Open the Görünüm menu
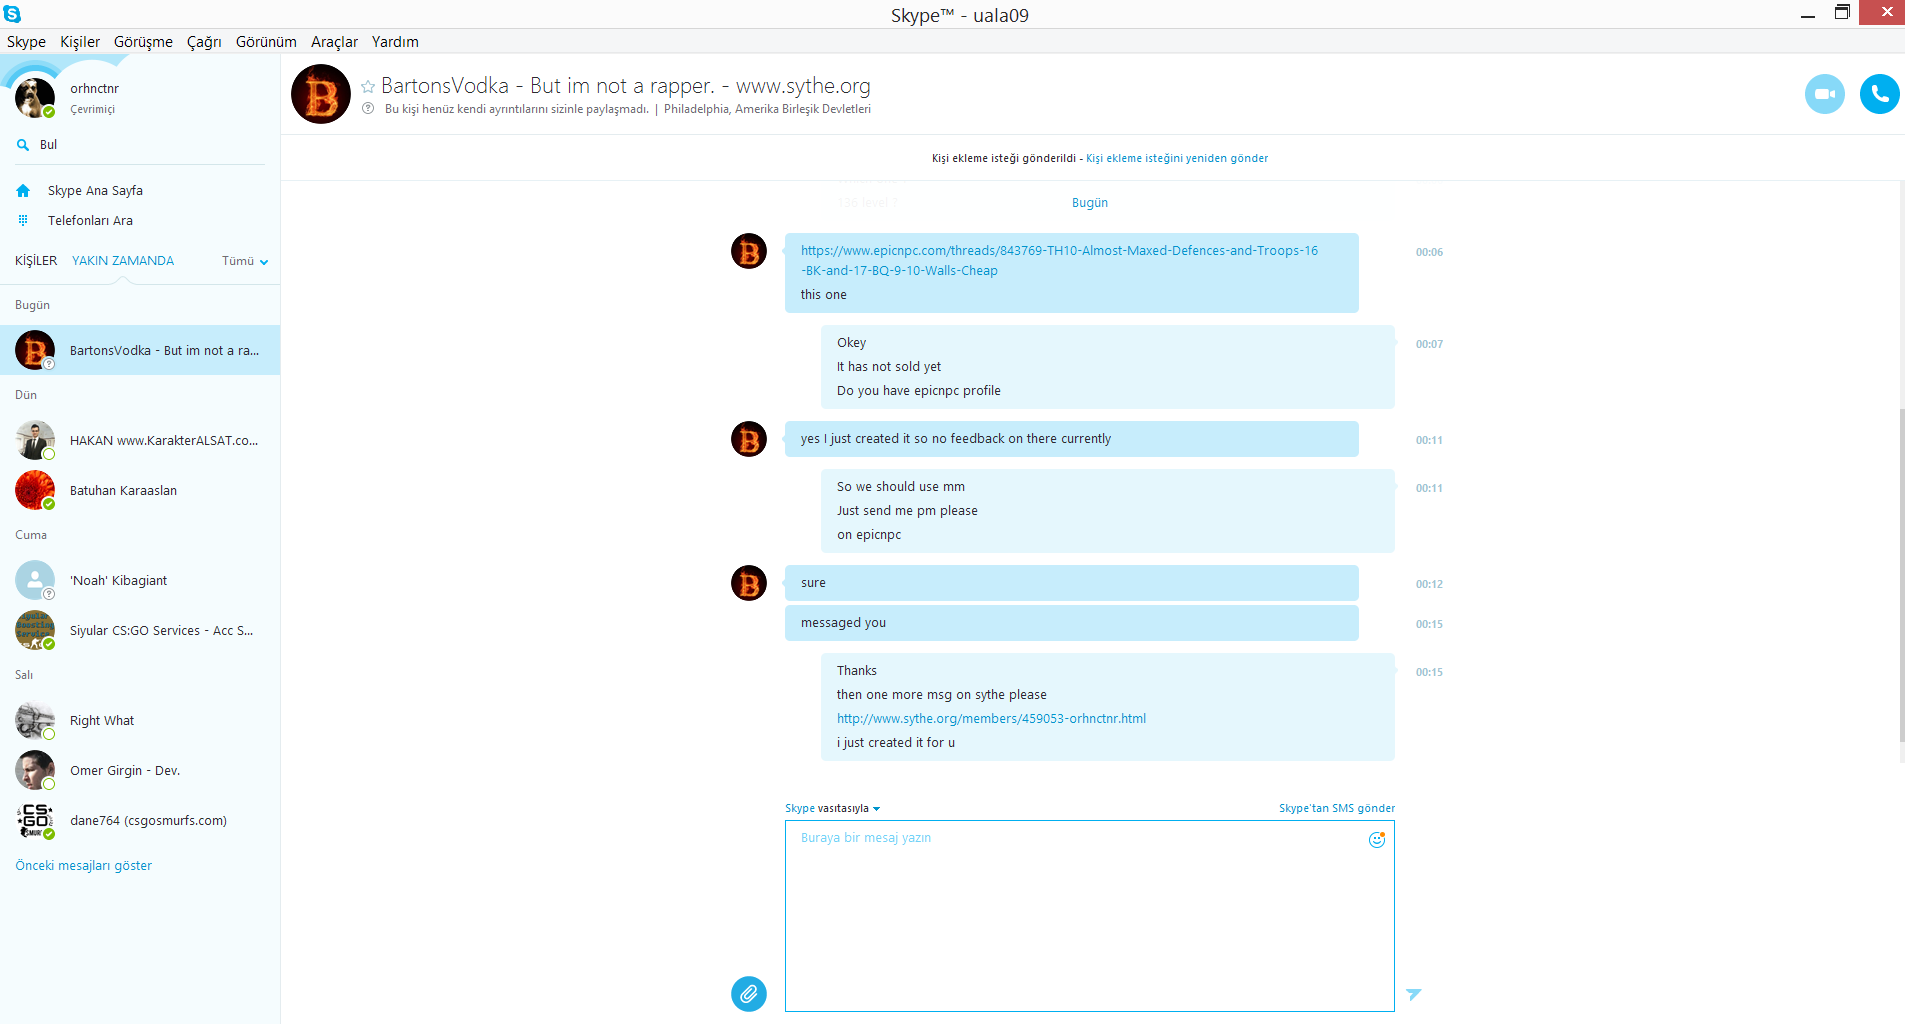Screen dimensions: 1905x1024 (x=266, y=42)
